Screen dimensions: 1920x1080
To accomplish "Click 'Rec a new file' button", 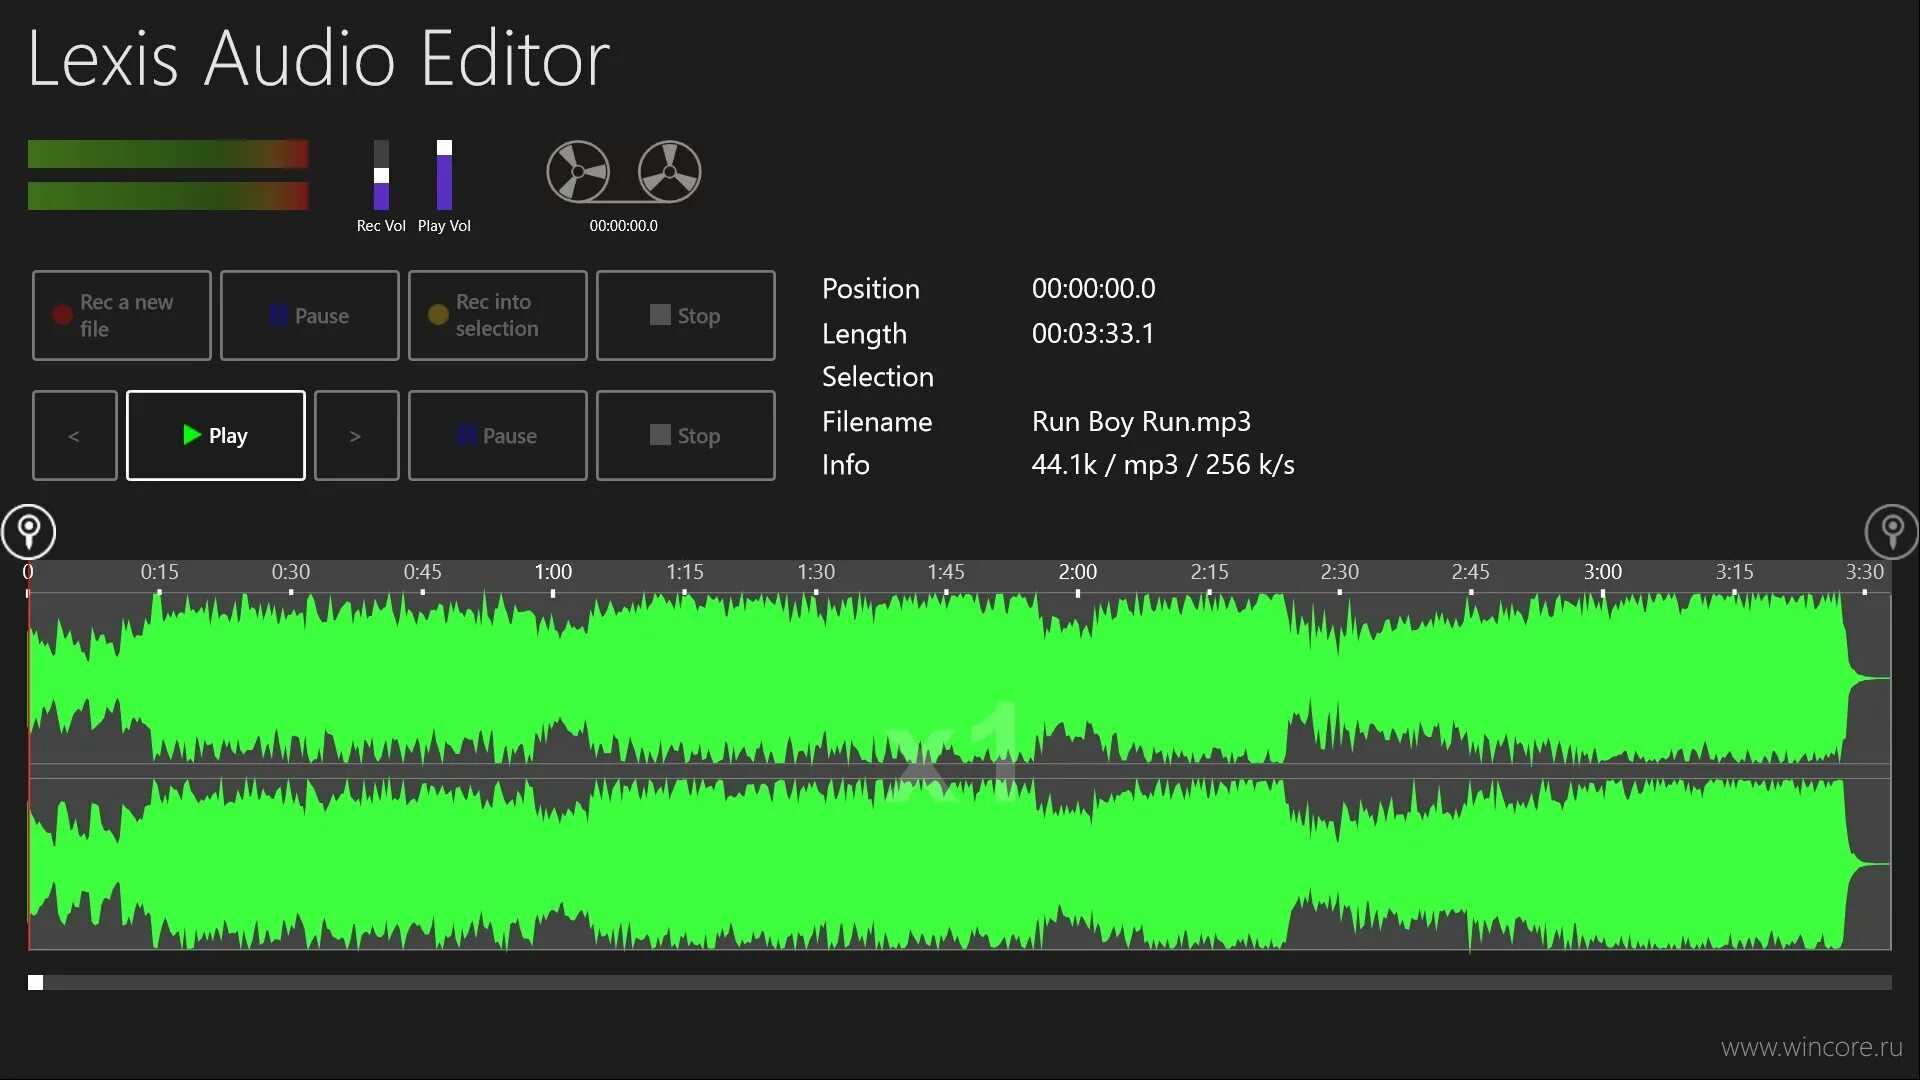I will (x=122, y=315).
